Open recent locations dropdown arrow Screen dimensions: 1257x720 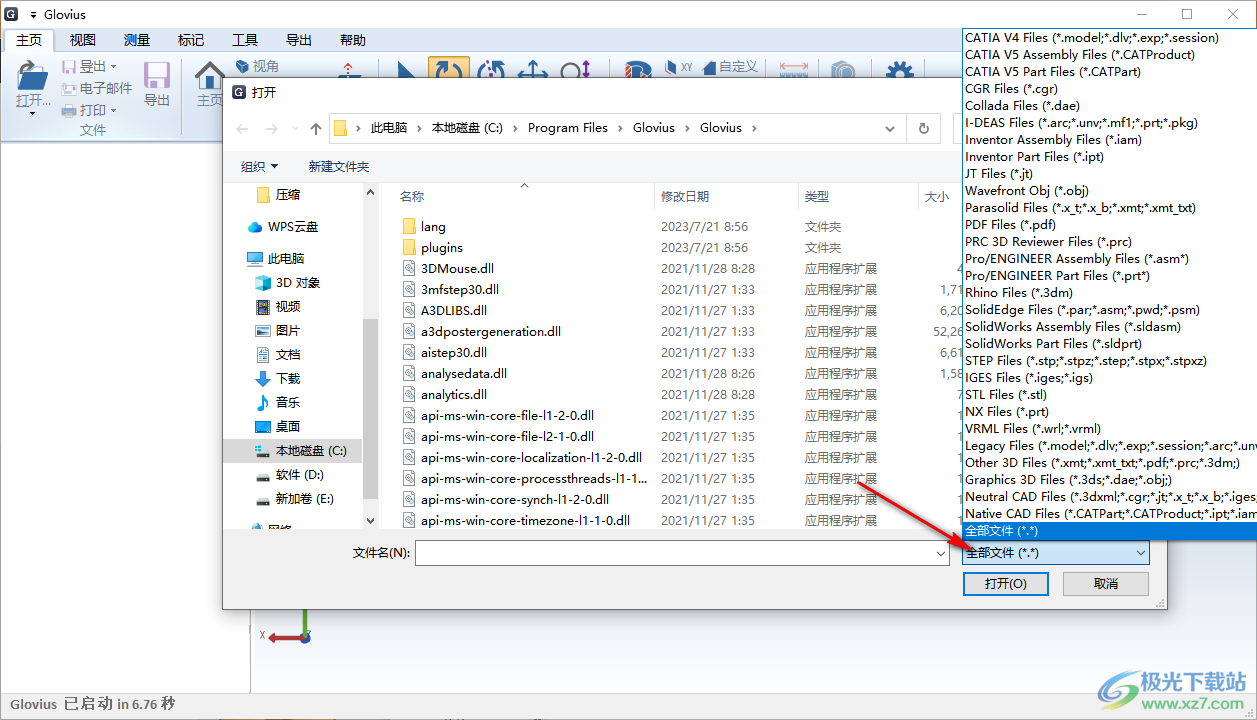point(294,129)
